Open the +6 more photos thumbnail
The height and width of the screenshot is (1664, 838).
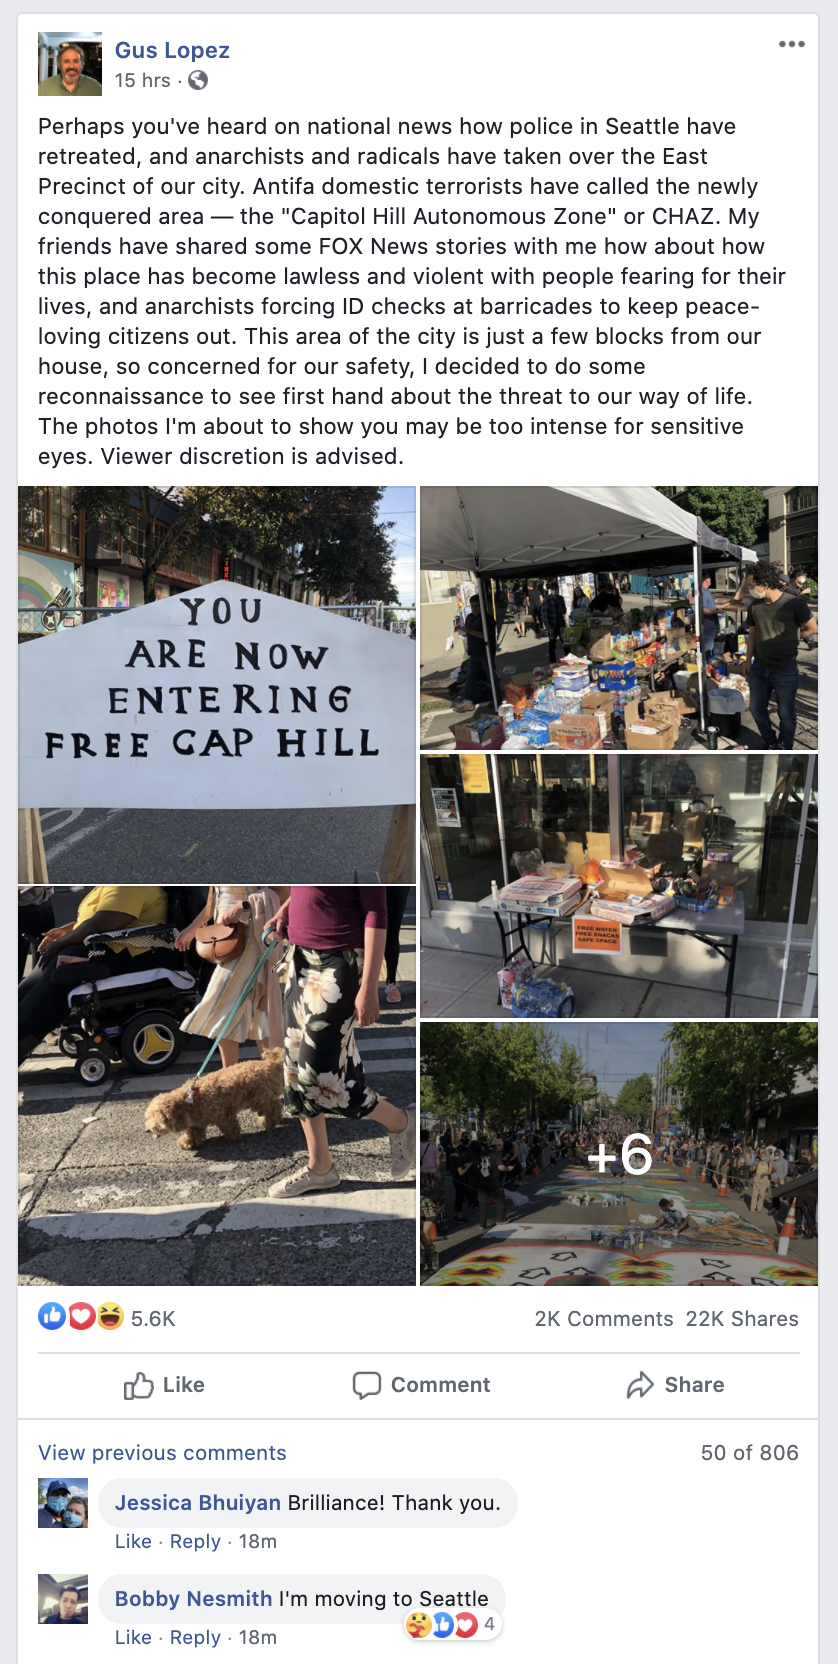(619, 1154)
